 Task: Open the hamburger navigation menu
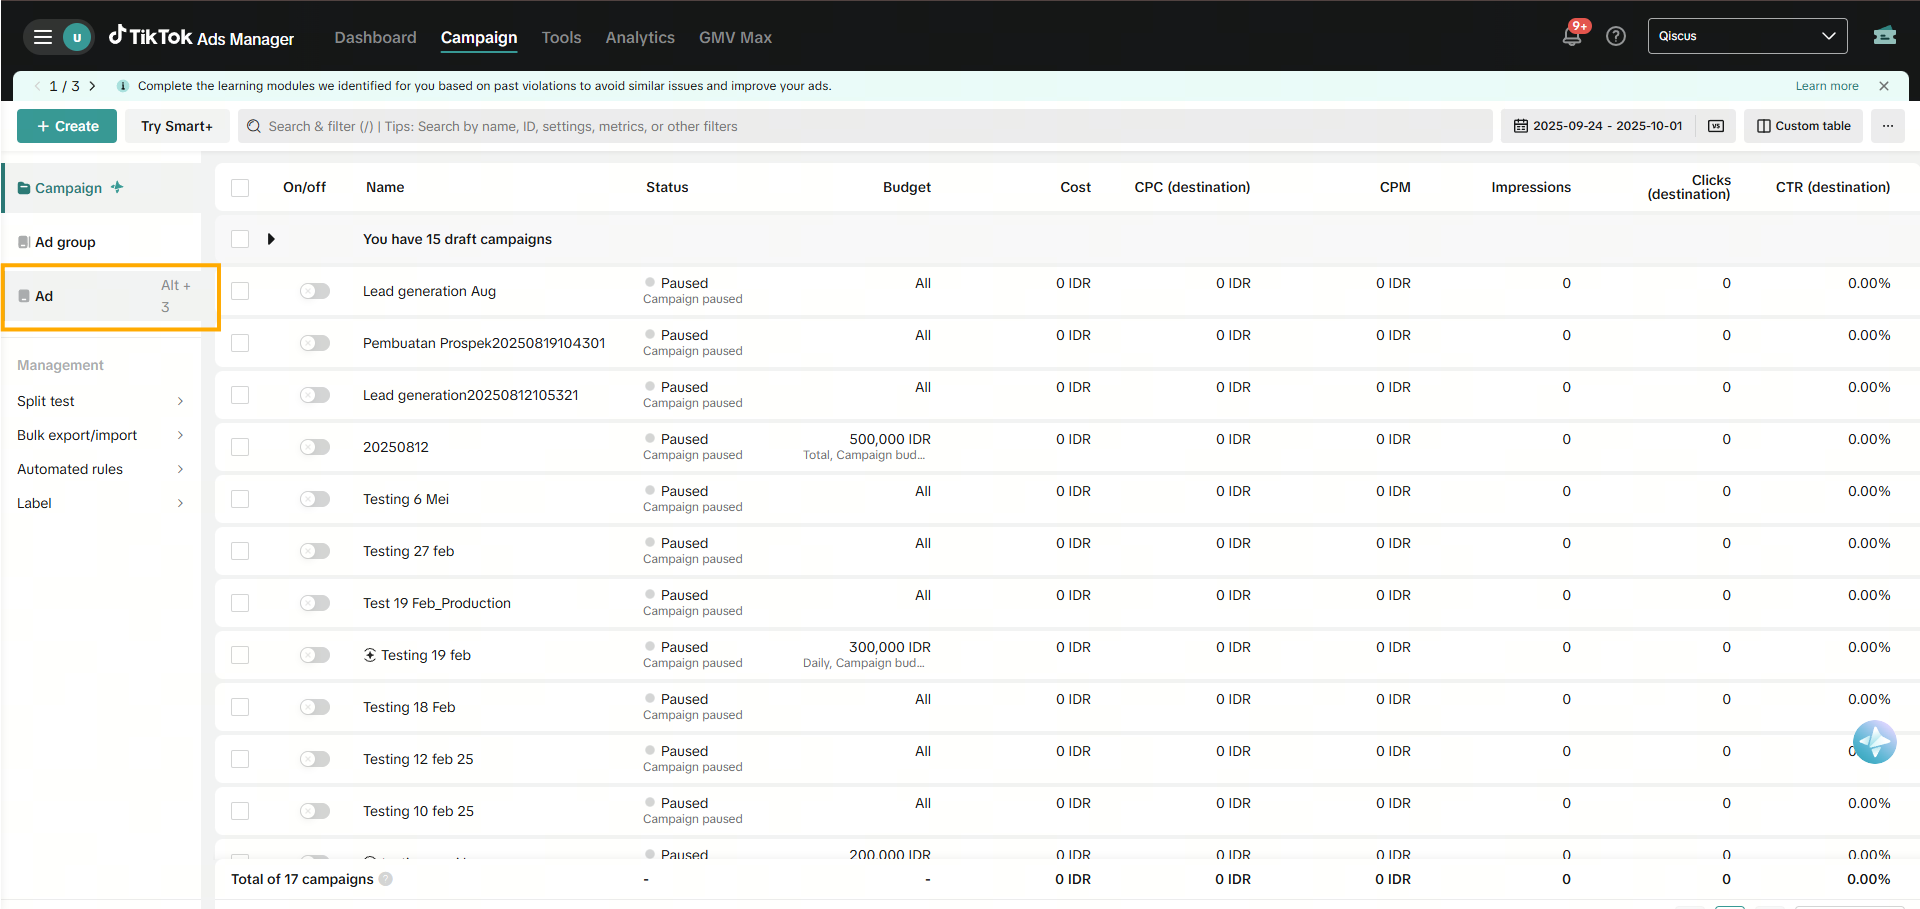tap(42, 37)
